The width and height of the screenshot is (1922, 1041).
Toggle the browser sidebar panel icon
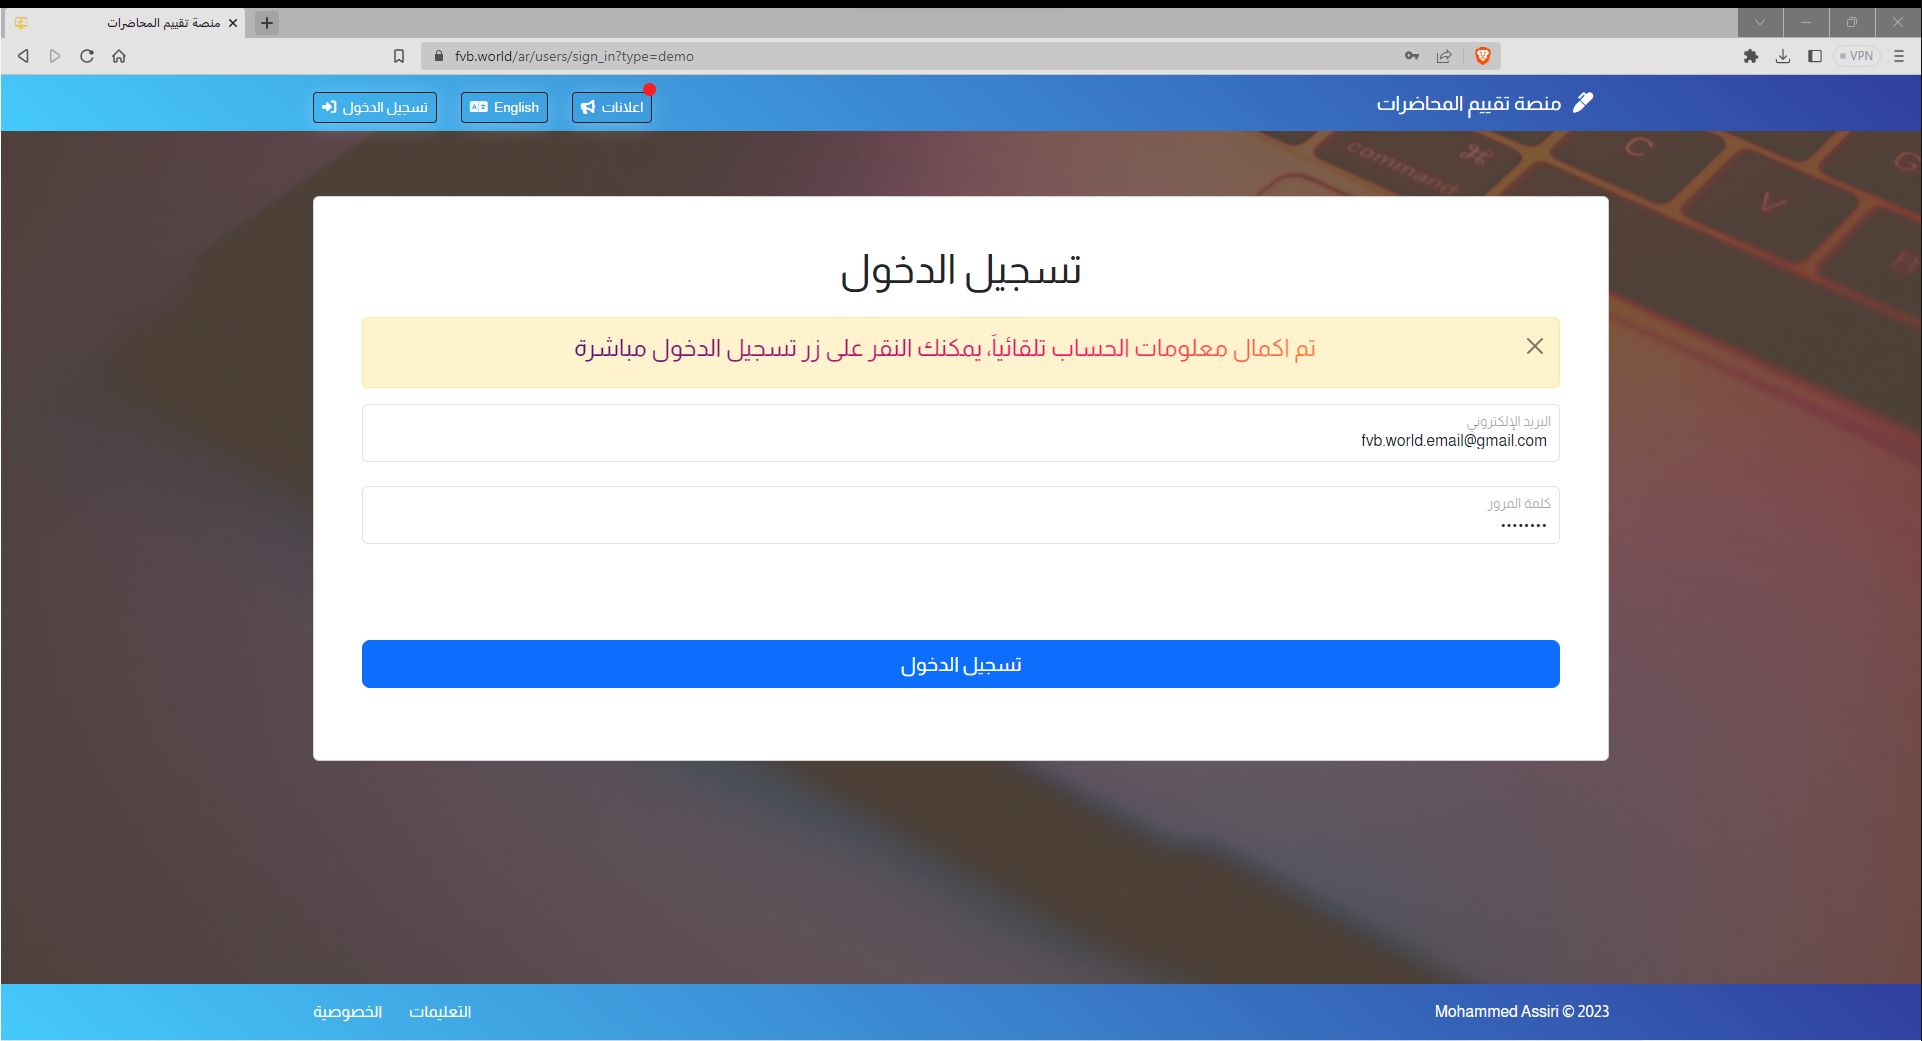pos(1814,56)
